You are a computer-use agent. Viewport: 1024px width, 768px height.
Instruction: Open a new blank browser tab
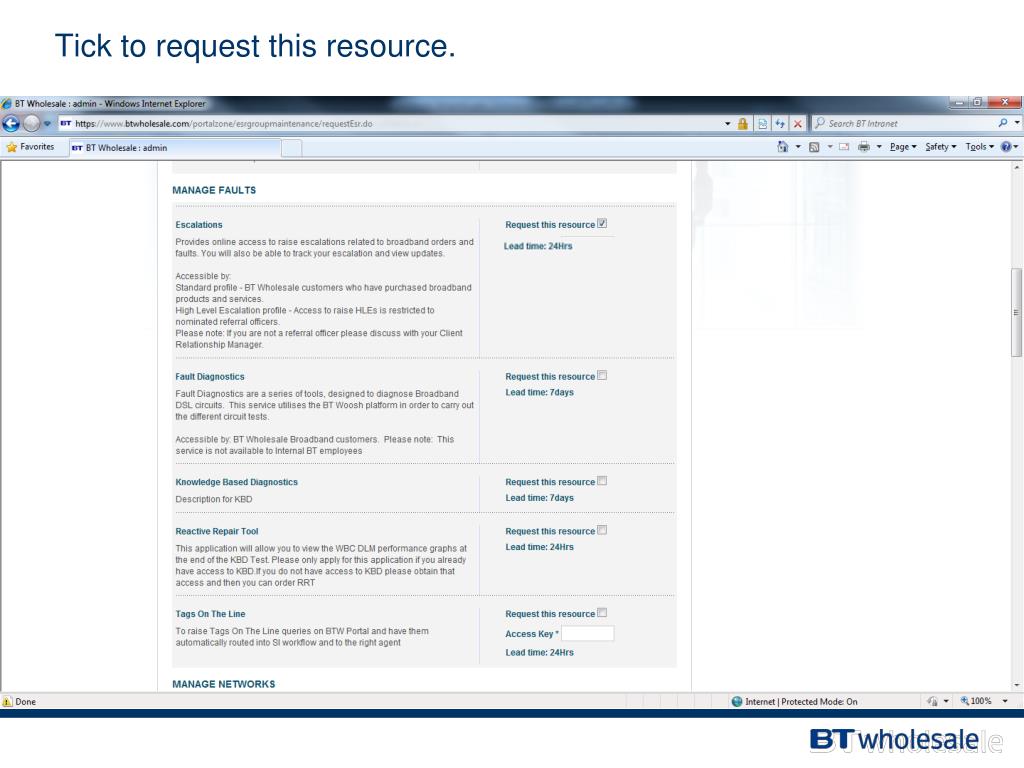(x=292, y=148)
